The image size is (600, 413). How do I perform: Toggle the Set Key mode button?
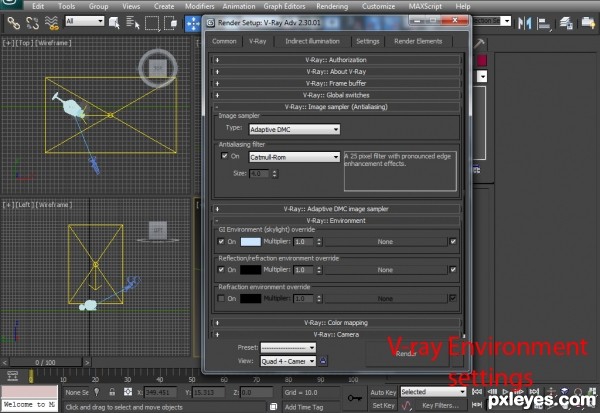(x=383, y=405)
